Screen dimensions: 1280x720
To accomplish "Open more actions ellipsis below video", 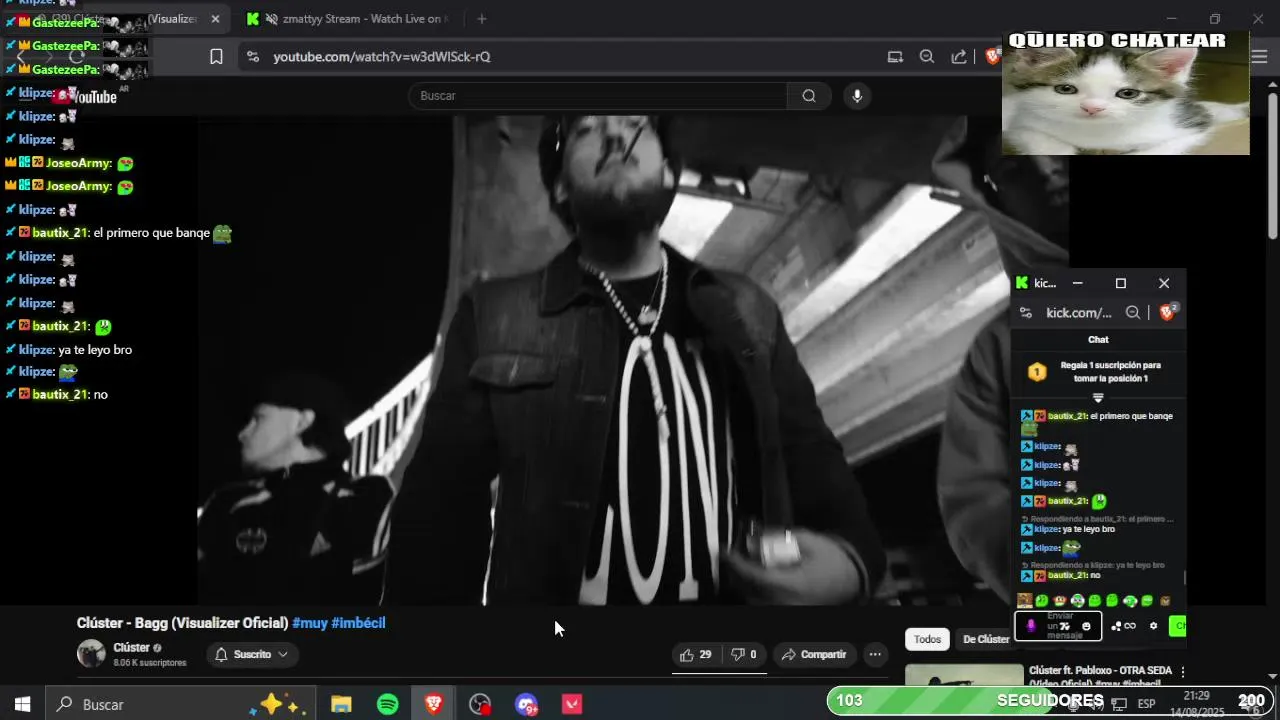I will point(875,655).
